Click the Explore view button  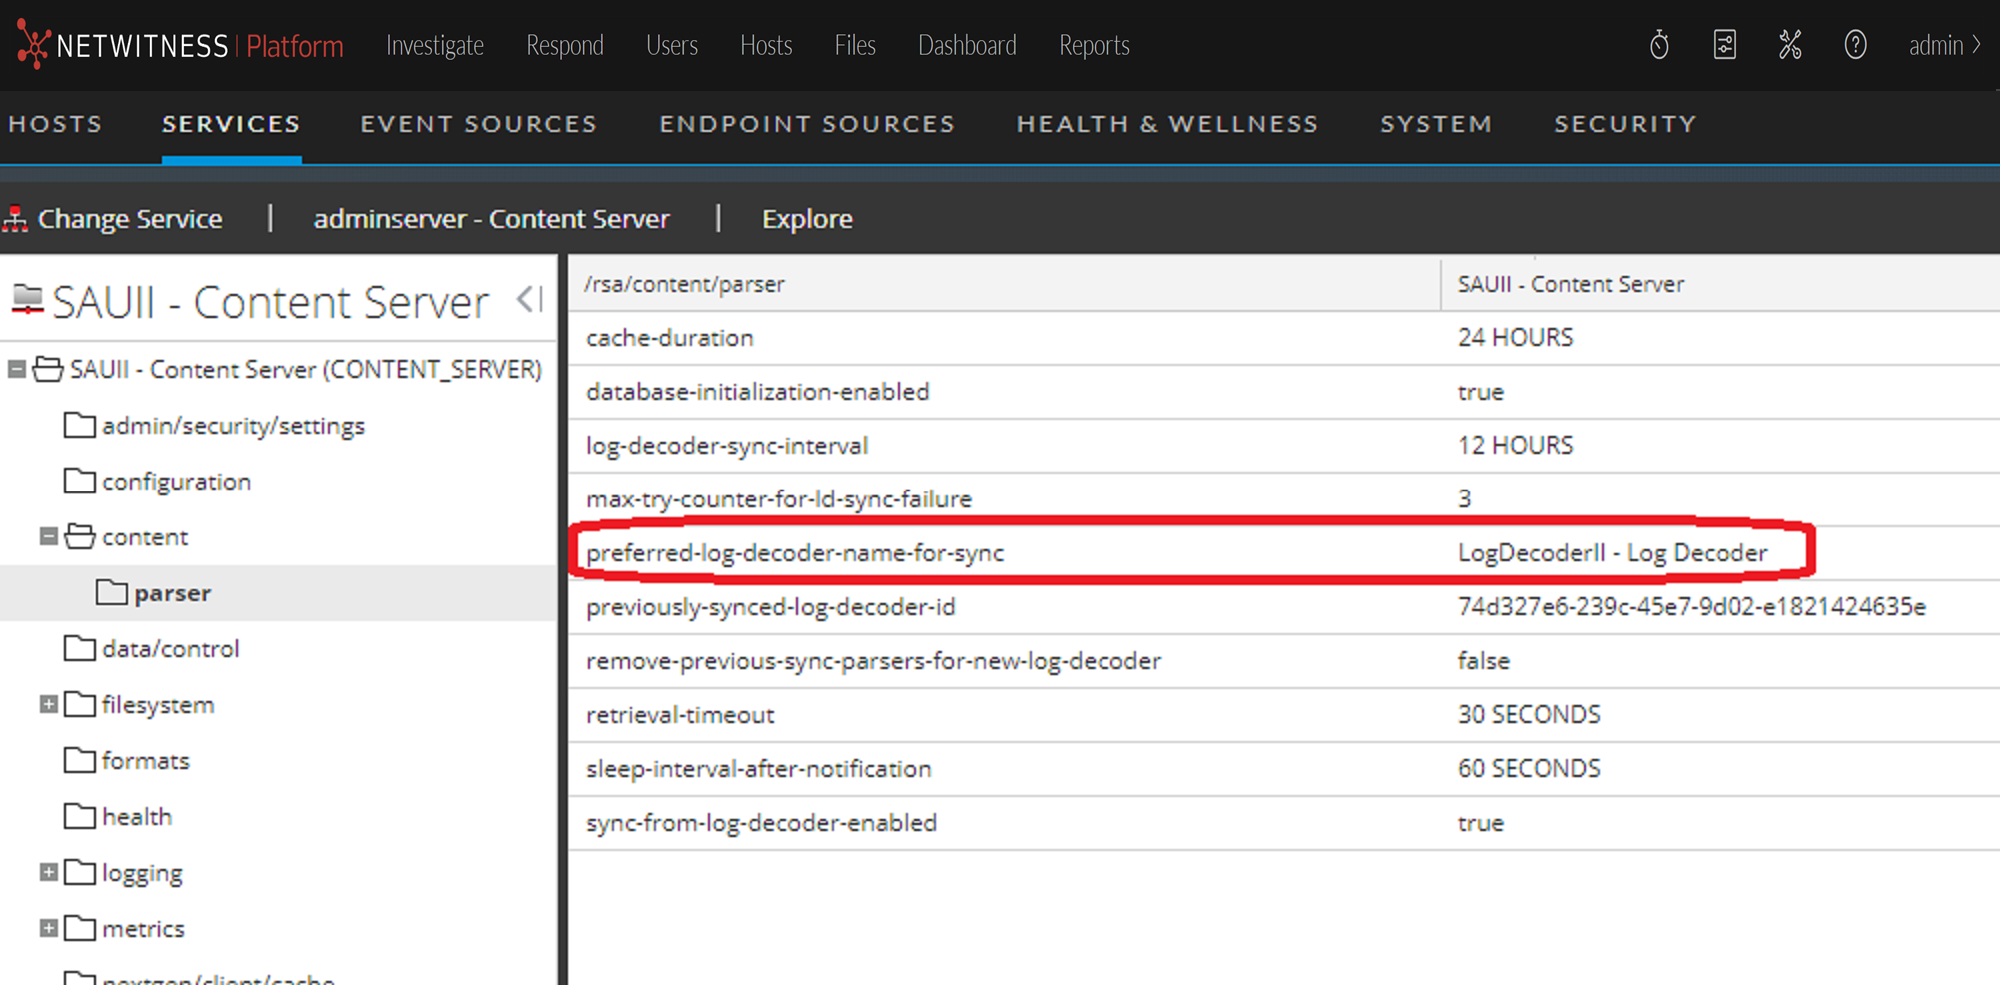click(x=807, y=218)
